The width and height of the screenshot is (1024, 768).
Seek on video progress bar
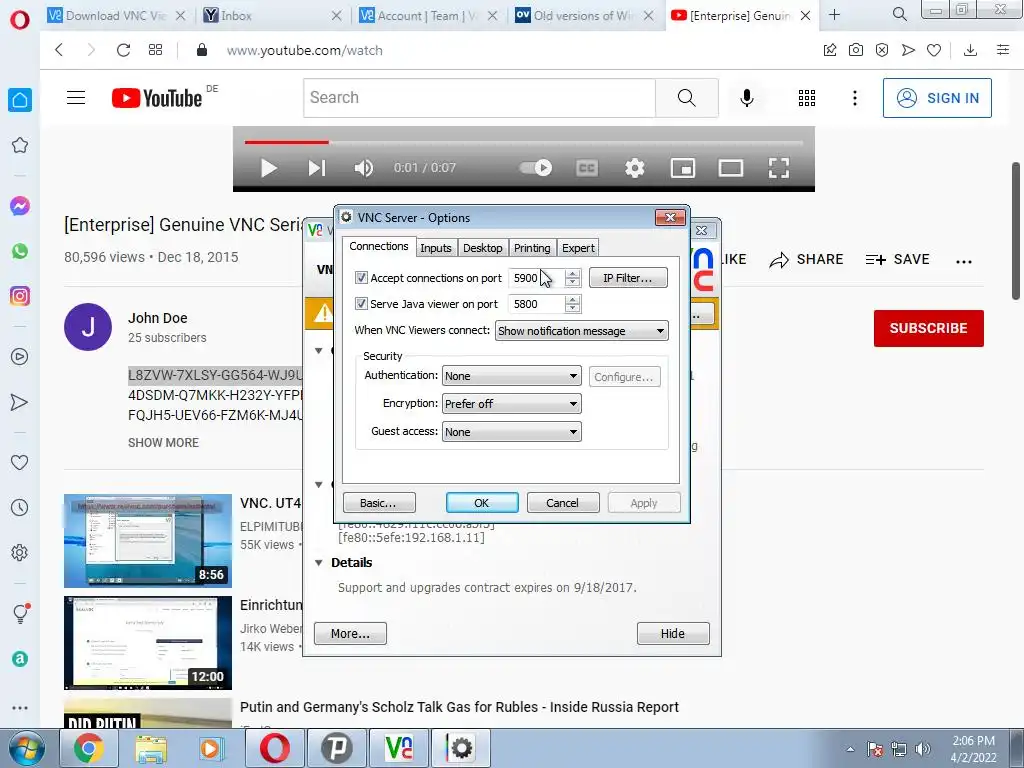pyautogui.click(x=524, y=142)
